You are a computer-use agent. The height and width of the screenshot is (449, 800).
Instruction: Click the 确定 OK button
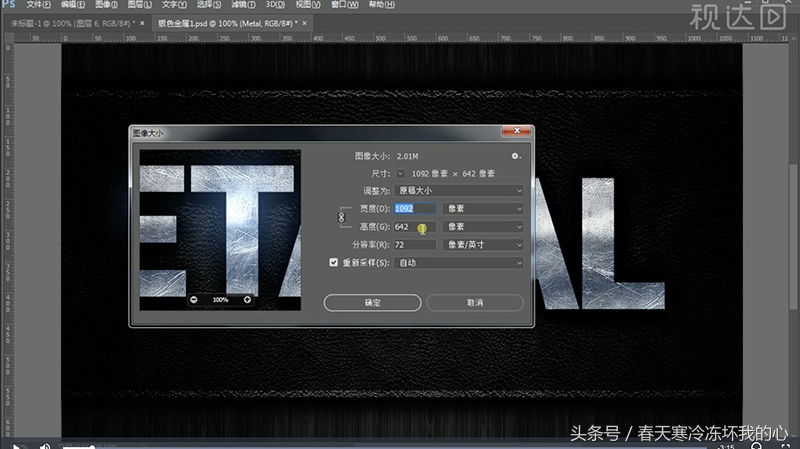click(x=372, y=302)
